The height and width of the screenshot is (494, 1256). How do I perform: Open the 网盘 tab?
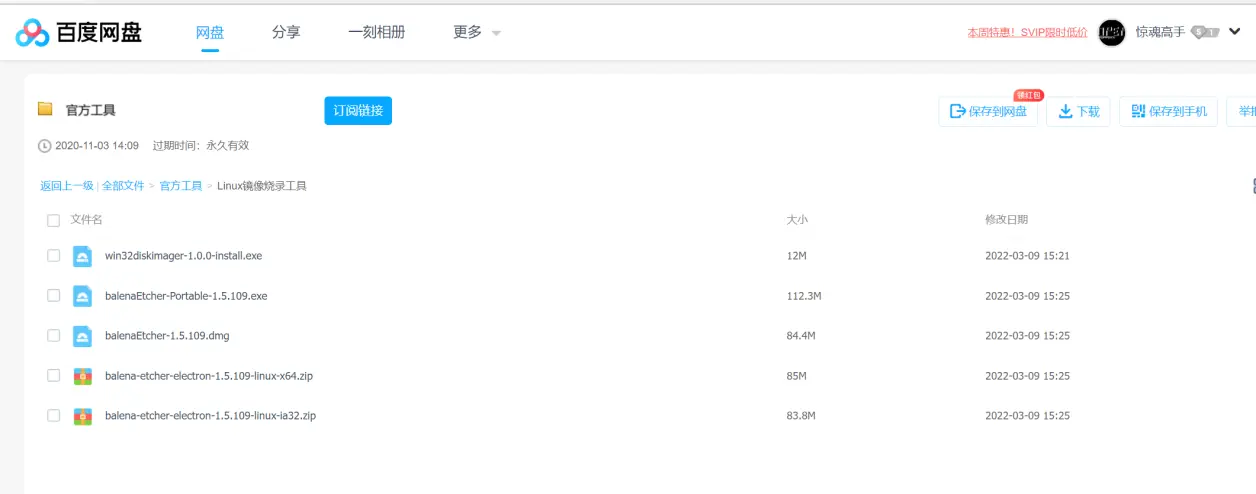(210, 32)
